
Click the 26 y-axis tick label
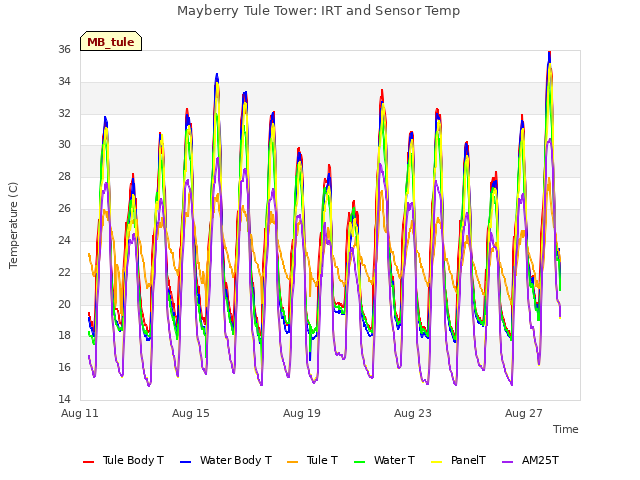click(64, 208)
